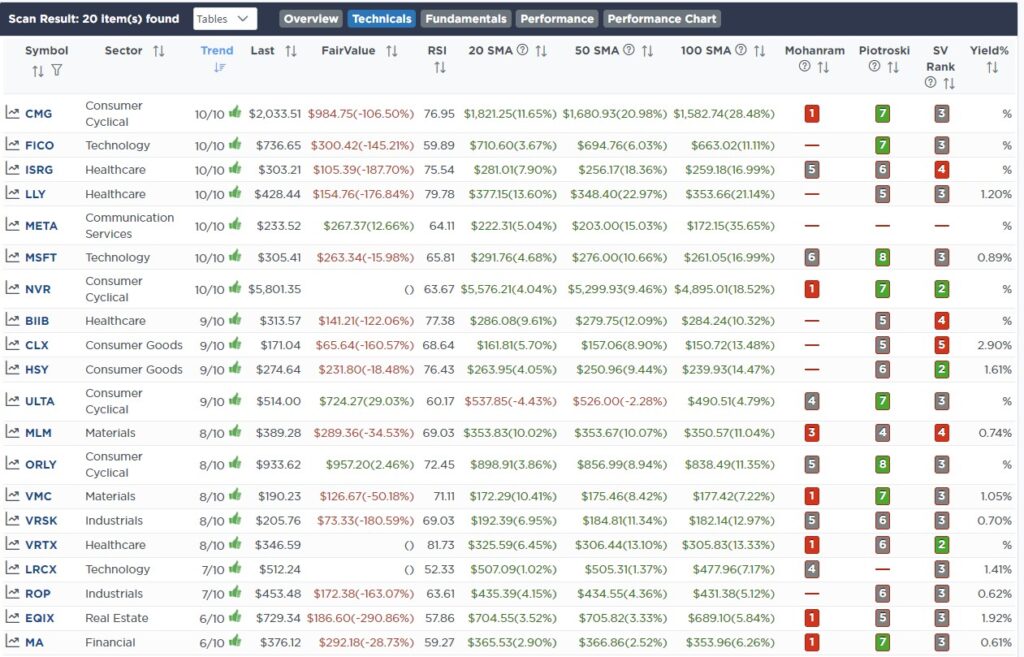Open the Performance tab
Image resolution: width=1024 pixels, height=657 pixels.
[557, 19]
